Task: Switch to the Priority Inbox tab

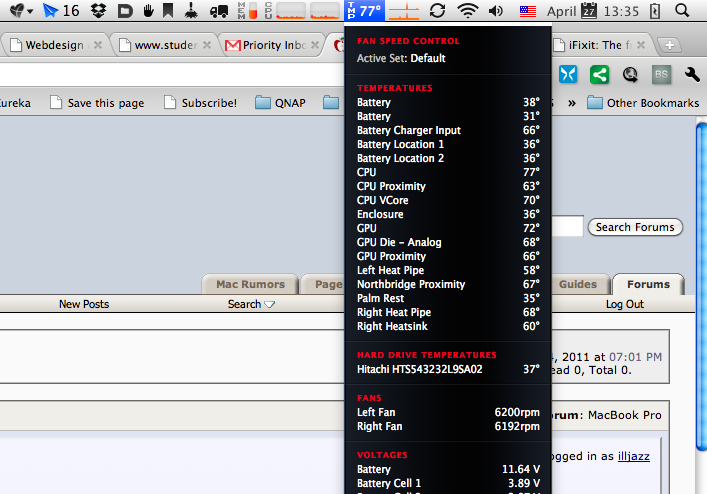Action: point(274,45)
